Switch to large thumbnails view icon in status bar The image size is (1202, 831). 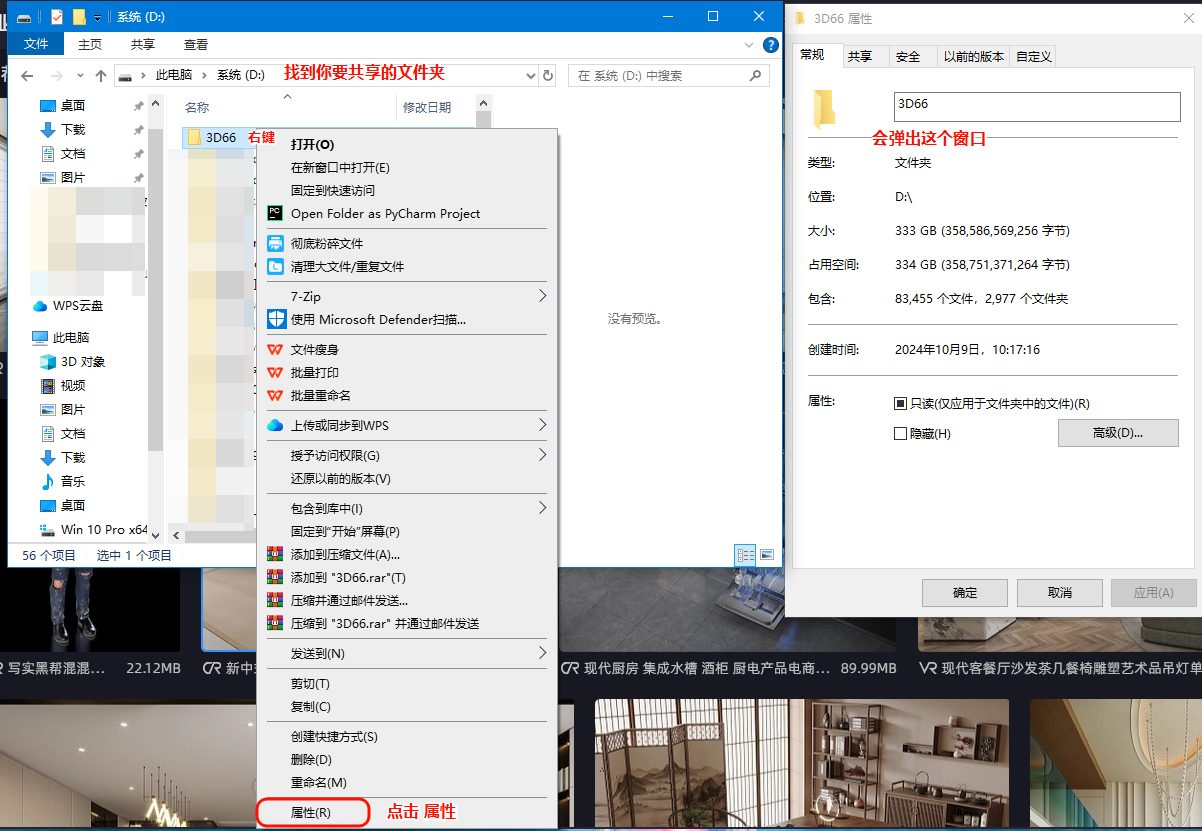[767, 554]
